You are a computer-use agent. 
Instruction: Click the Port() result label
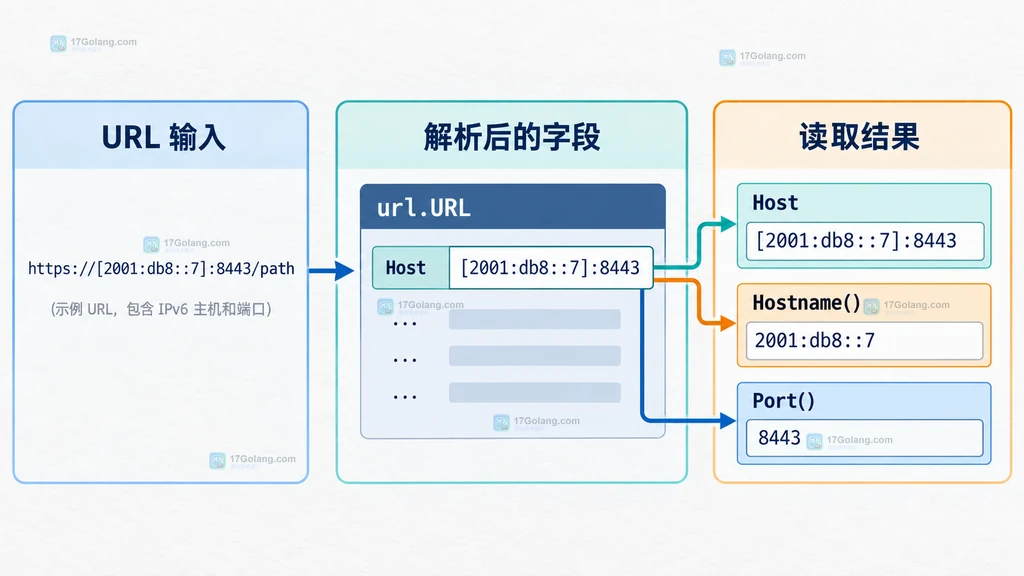[784, 401]
